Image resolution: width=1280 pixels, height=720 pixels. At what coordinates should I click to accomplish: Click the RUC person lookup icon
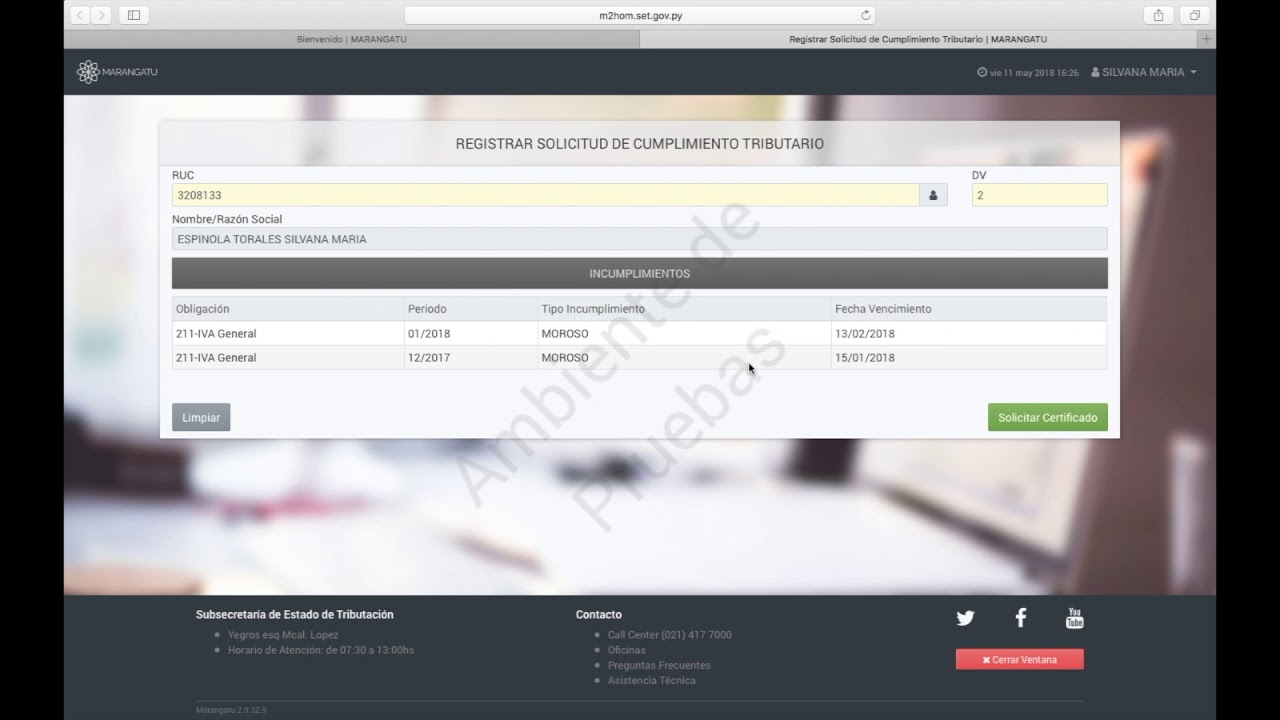(x=933, y=196)
